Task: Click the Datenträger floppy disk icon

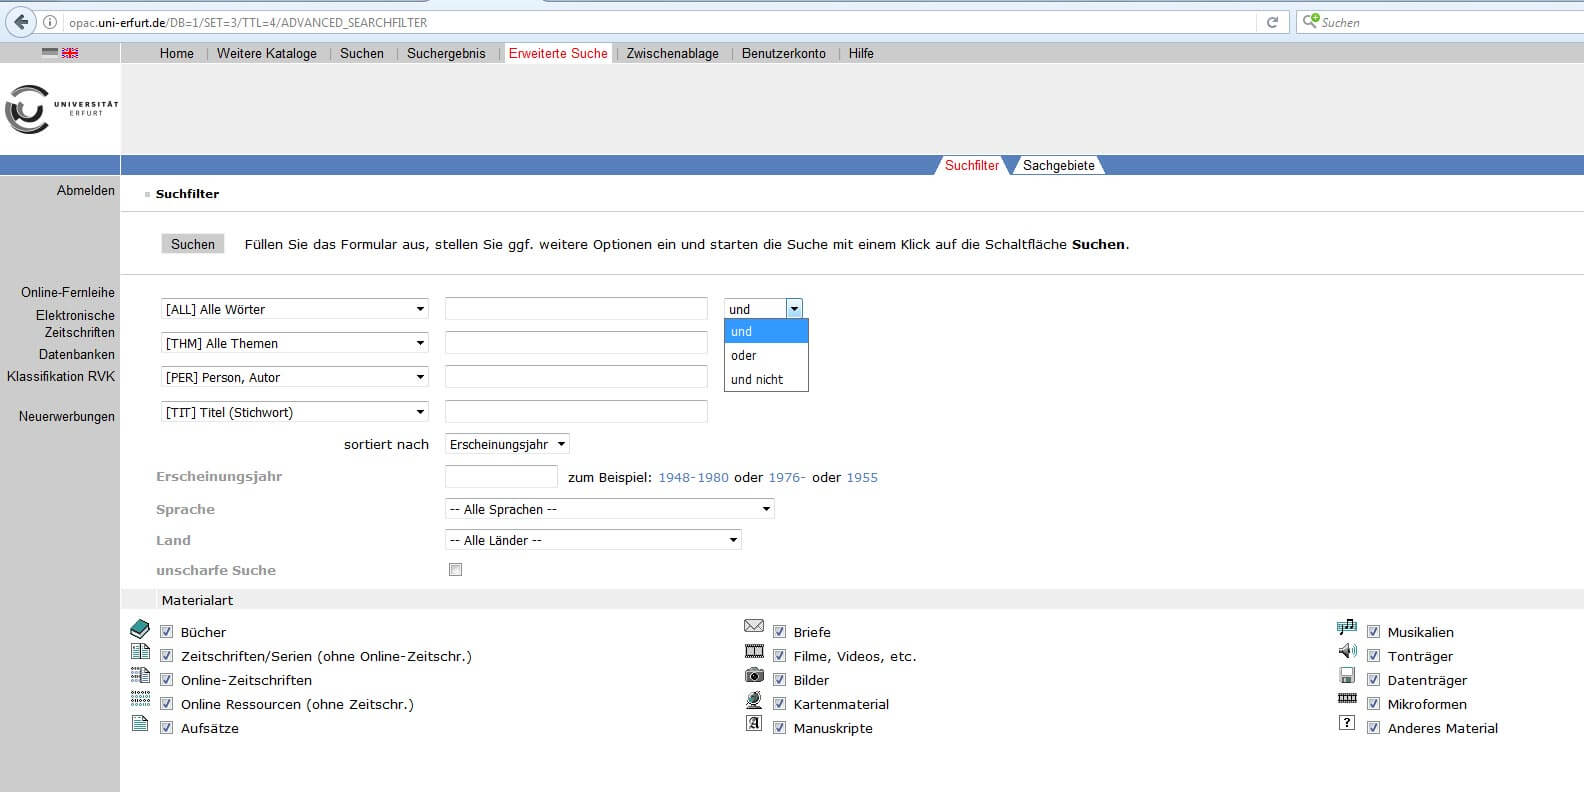Action: point(1347,676)
